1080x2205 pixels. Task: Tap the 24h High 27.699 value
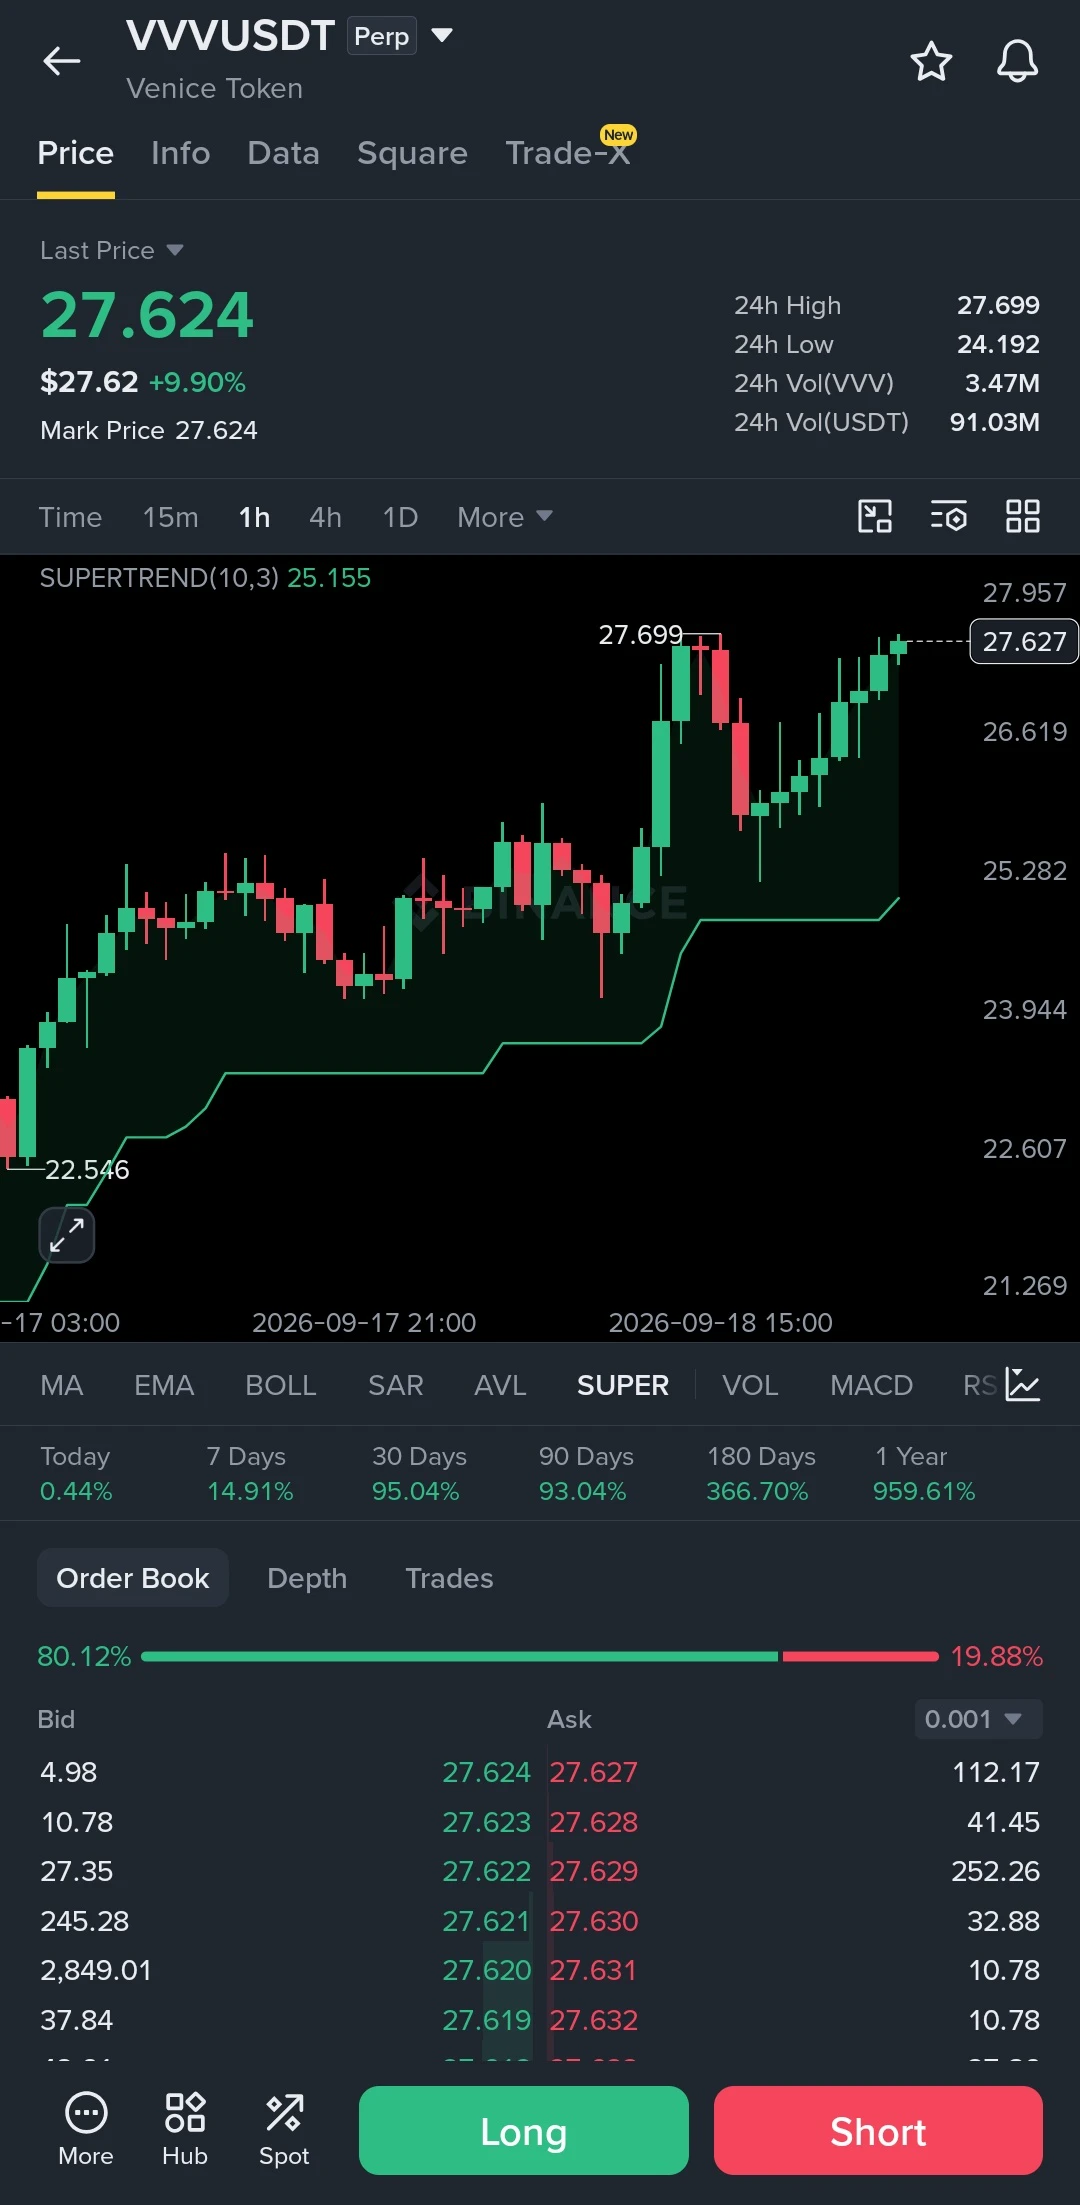click(x=998, y=305)
